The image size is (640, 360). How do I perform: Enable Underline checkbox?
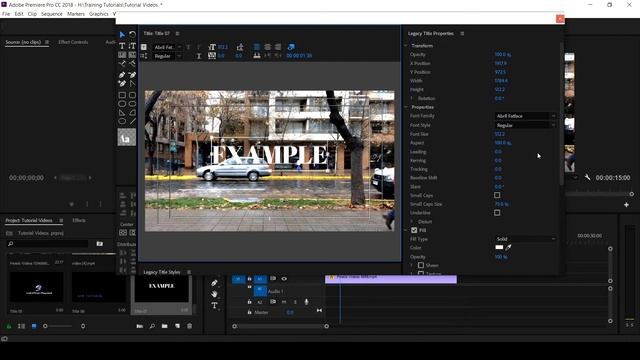pyautogui.click(x=497, y=213)
